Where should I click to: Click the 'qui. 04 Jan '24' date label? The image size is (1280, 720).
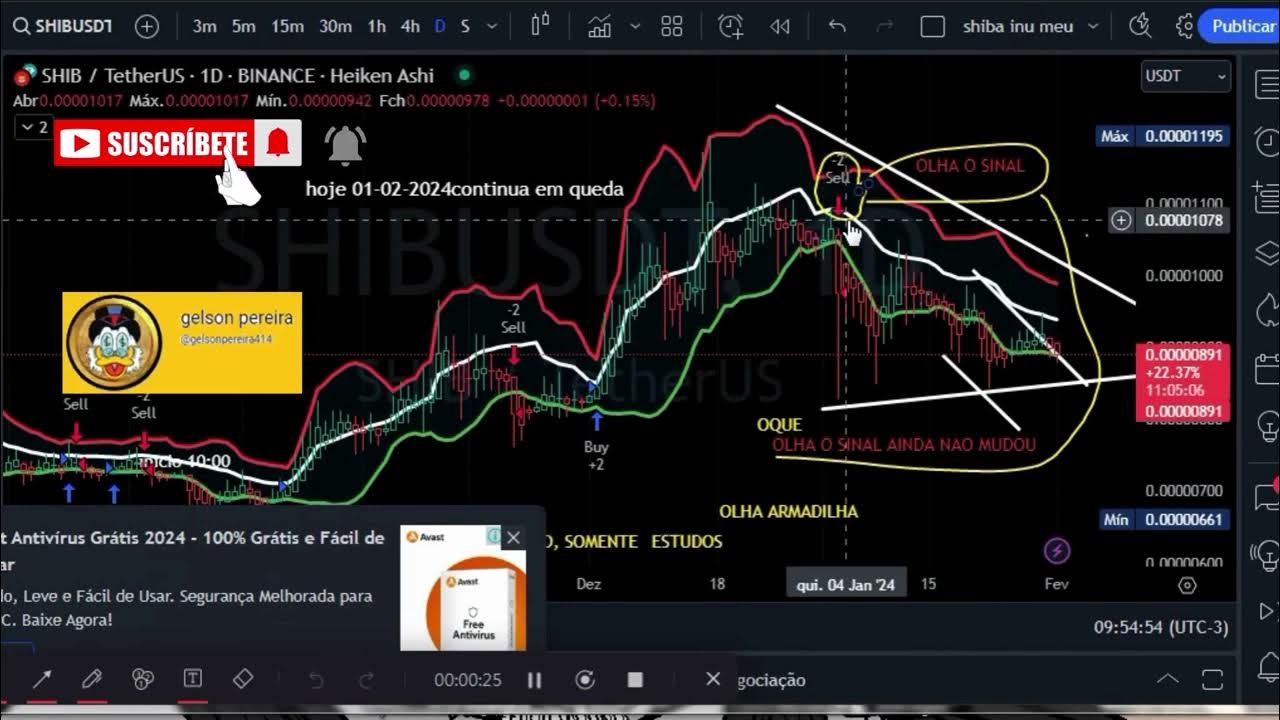tap(846, 585)
